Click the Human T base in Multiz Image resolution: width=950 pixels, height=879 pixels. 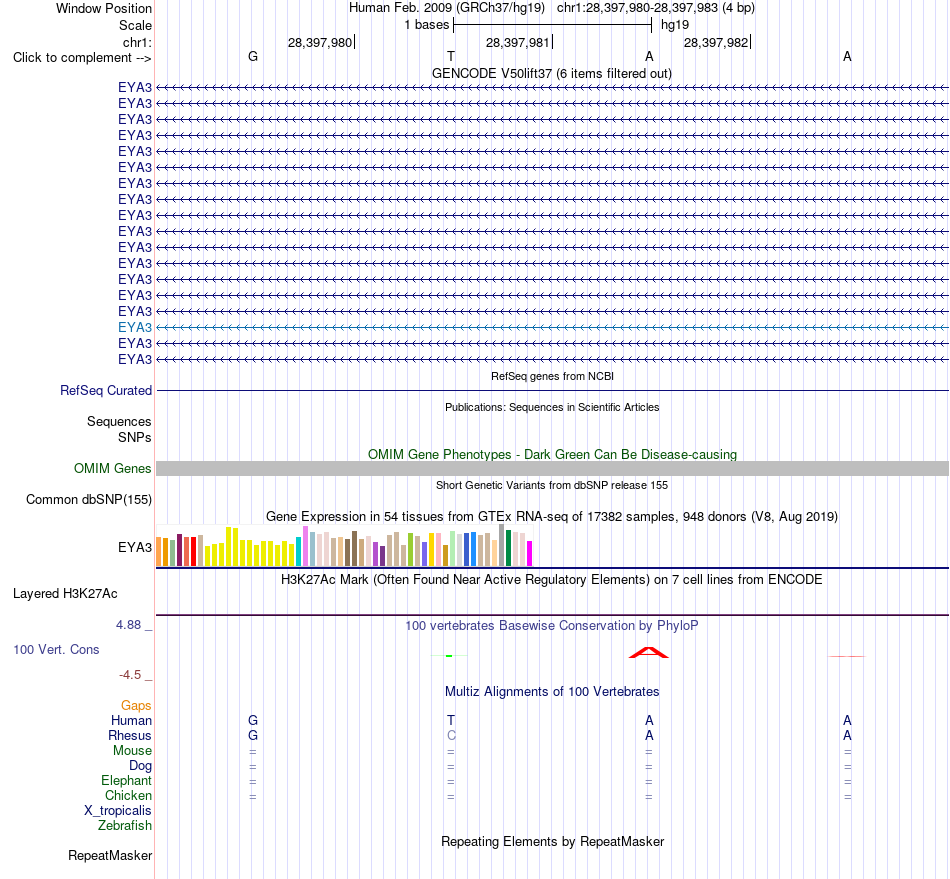point(451,720)
